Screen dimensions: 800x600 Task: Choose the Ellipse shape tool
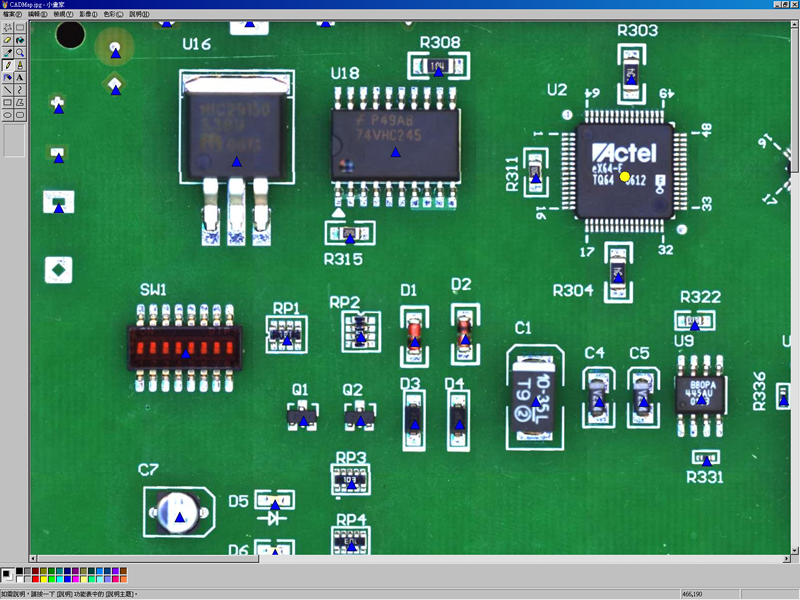pos(8,115)
